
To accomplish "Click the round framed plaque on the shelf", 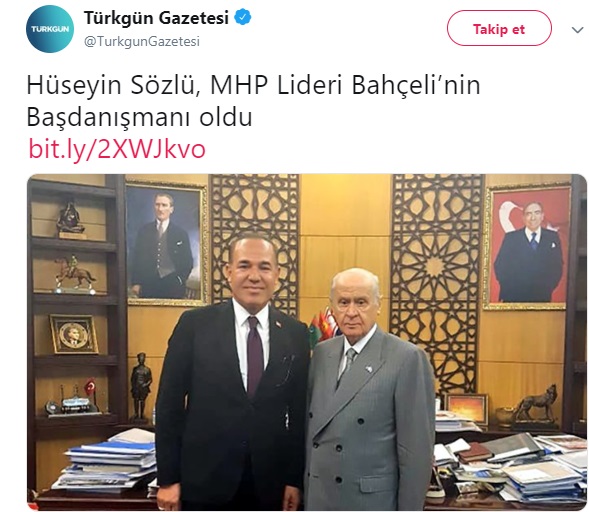I will coord(74,334).
